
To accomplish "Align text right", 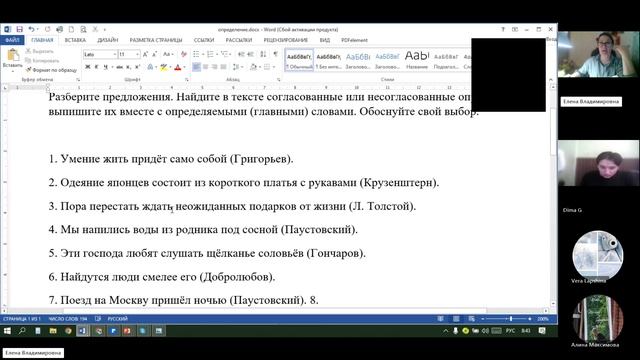I will [214, 67].
